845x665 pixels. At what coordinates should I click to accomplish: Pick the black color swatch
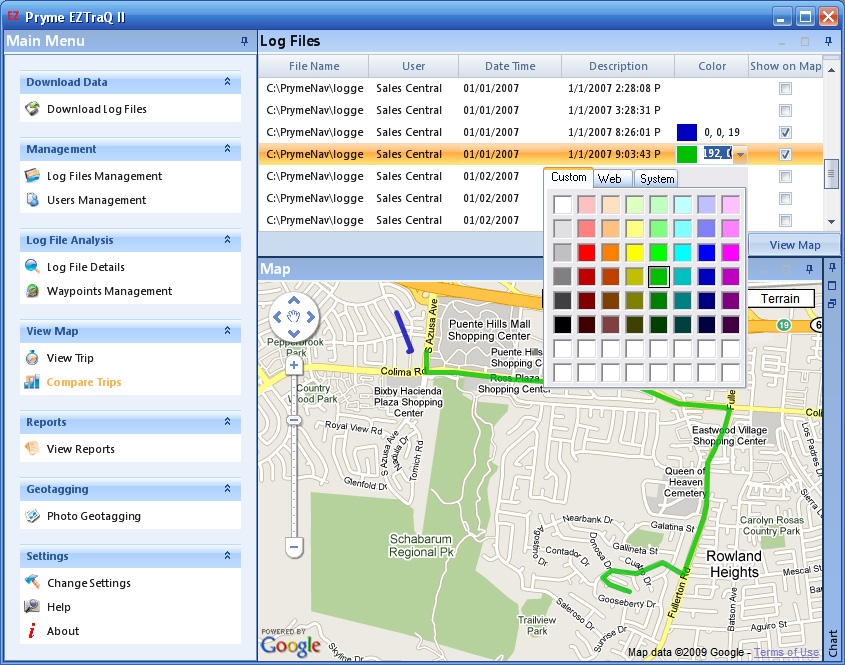(x=563, y=324)
